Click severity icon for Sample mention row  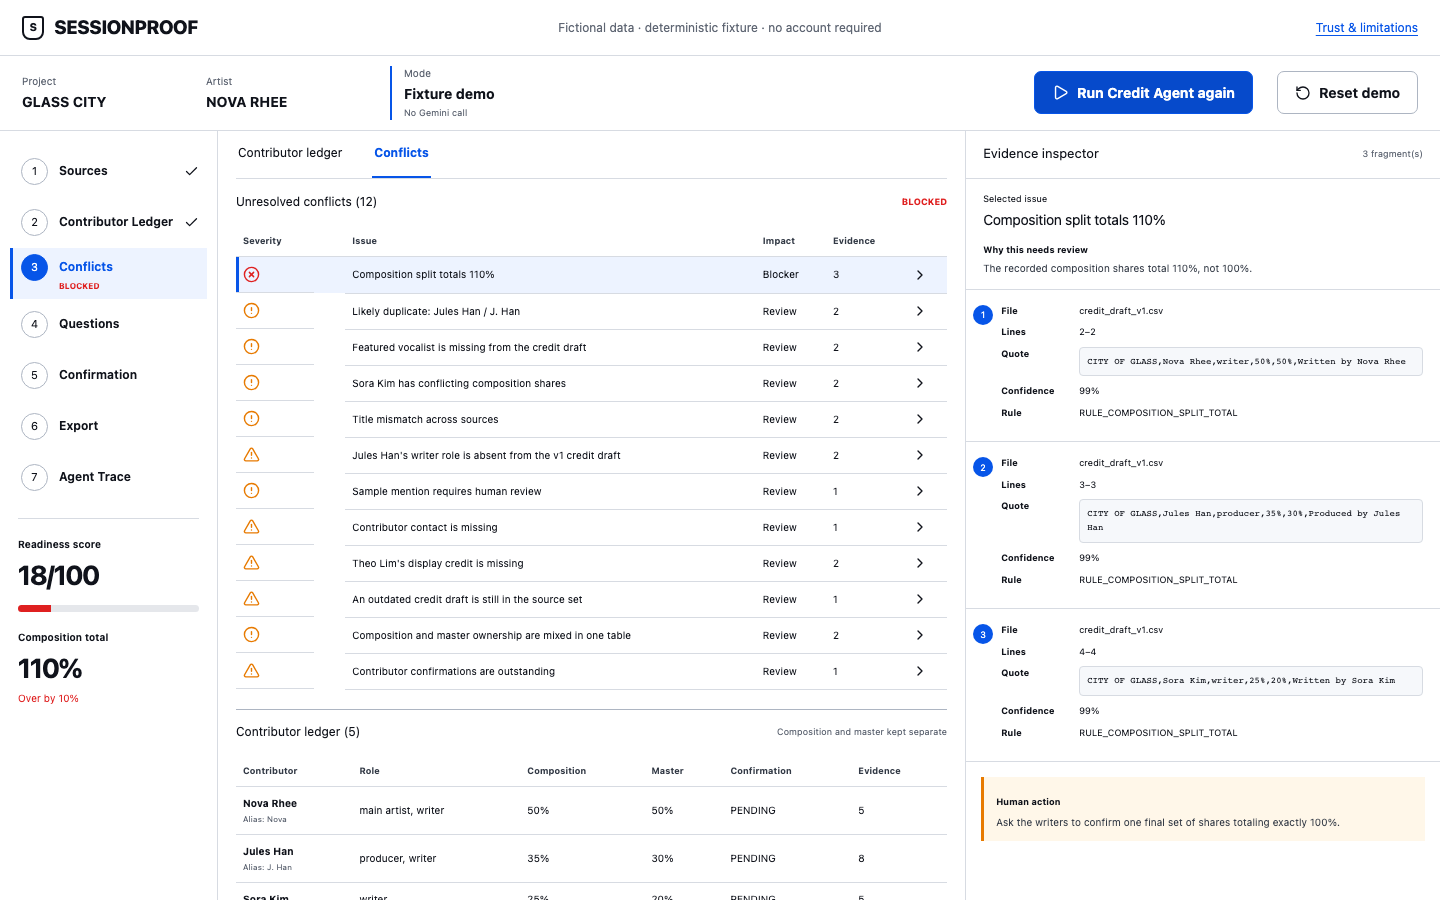pos(252,491)
